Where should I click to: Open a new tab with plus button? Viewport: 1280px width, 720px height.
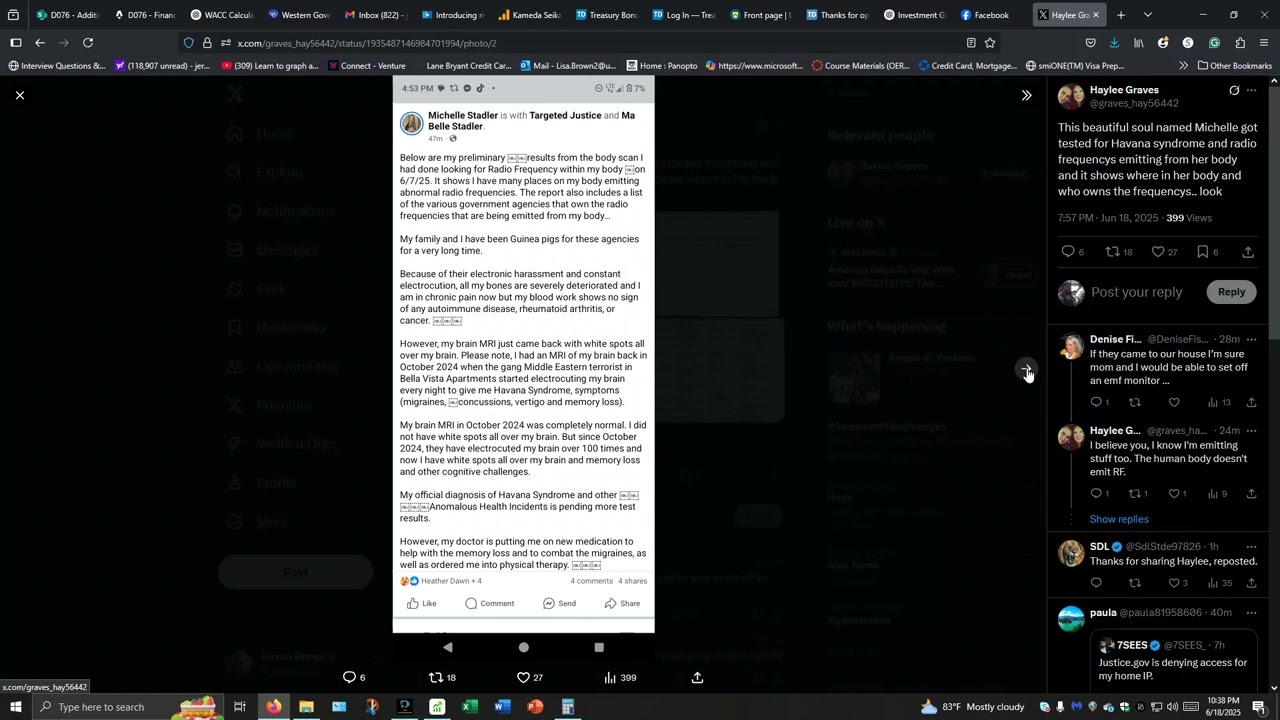point(1121,15)
